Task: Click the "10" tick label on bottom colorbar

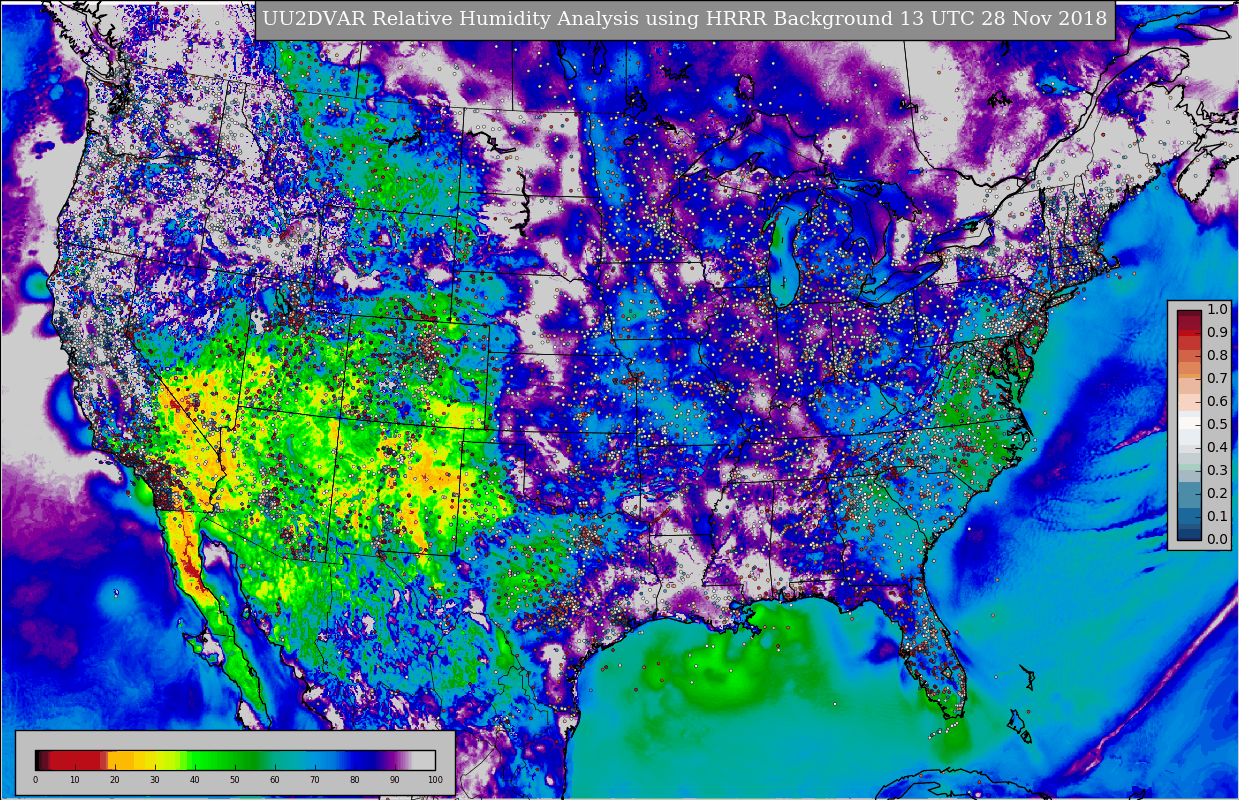Action: (75, 780)
